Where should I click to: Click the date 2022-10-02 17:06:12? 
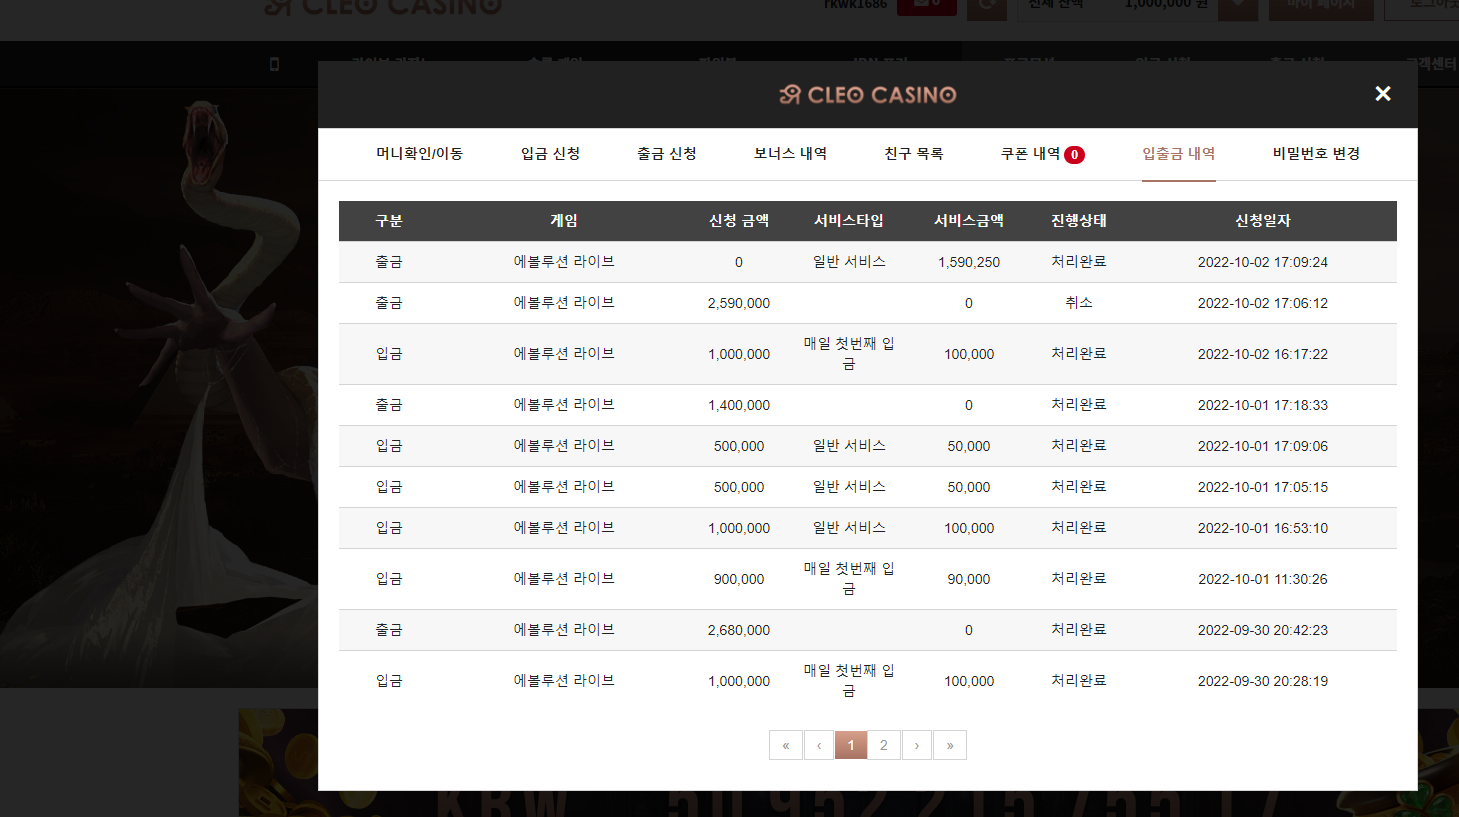pos(1263,303)
